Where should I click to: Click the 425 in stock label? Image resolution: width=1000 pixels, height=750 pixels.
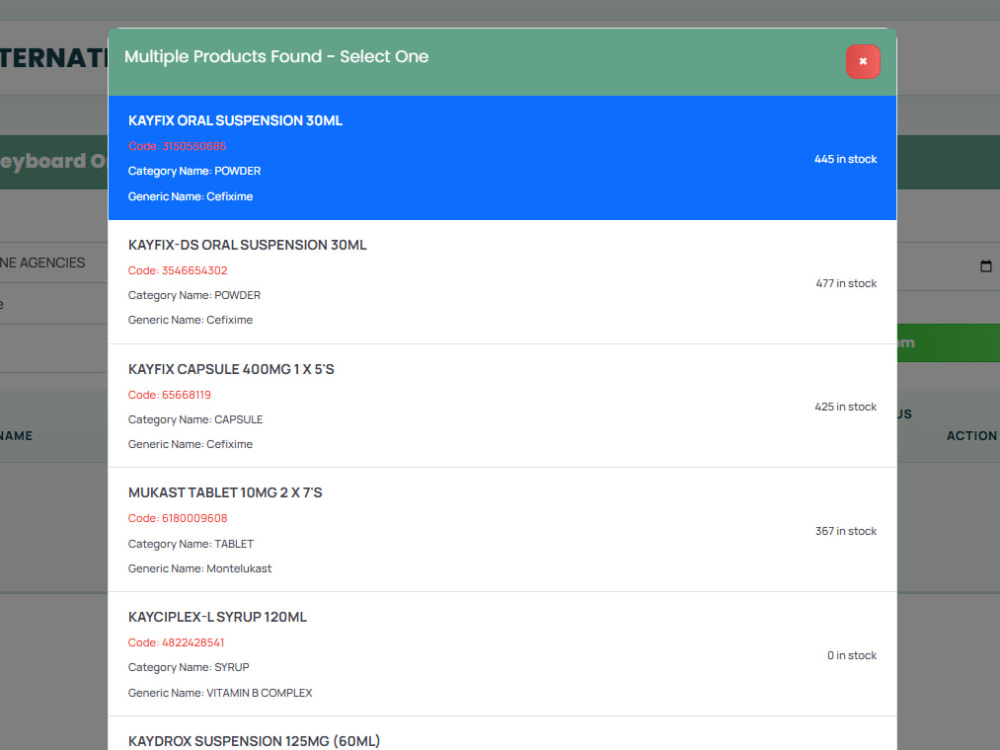tap(845, 407)
